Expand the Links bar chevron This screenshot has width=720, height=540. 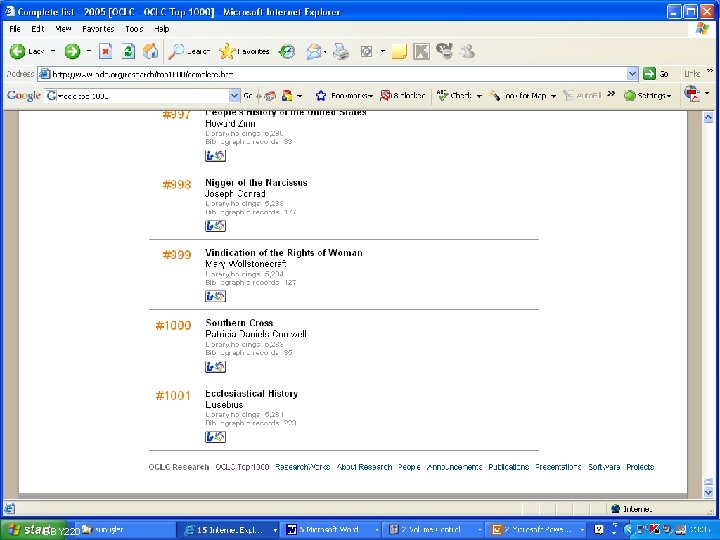click(x=710, y=71)
